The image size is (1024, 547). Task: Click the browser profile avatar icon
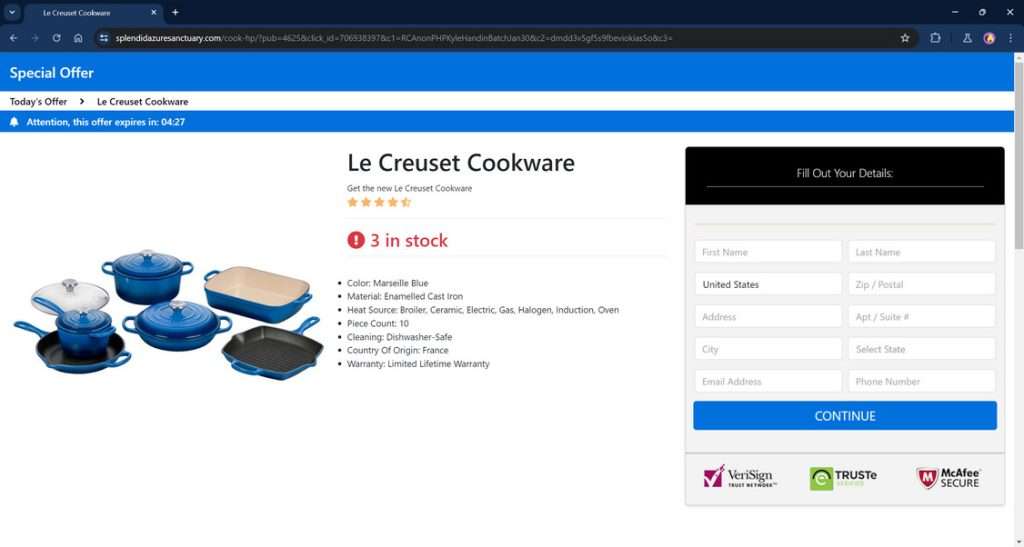[x=989, y=38]
